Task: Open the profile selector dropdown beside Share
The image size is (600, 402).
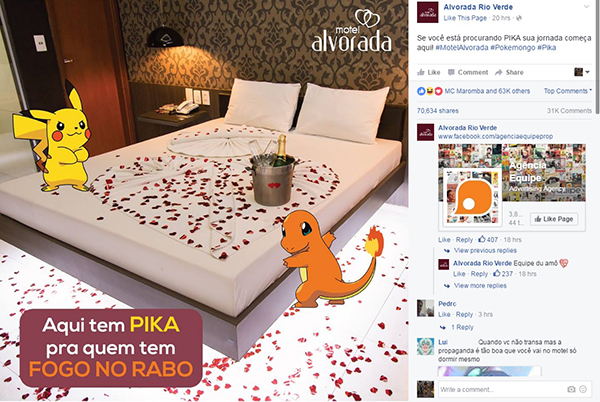Action: tap(582, 72)
